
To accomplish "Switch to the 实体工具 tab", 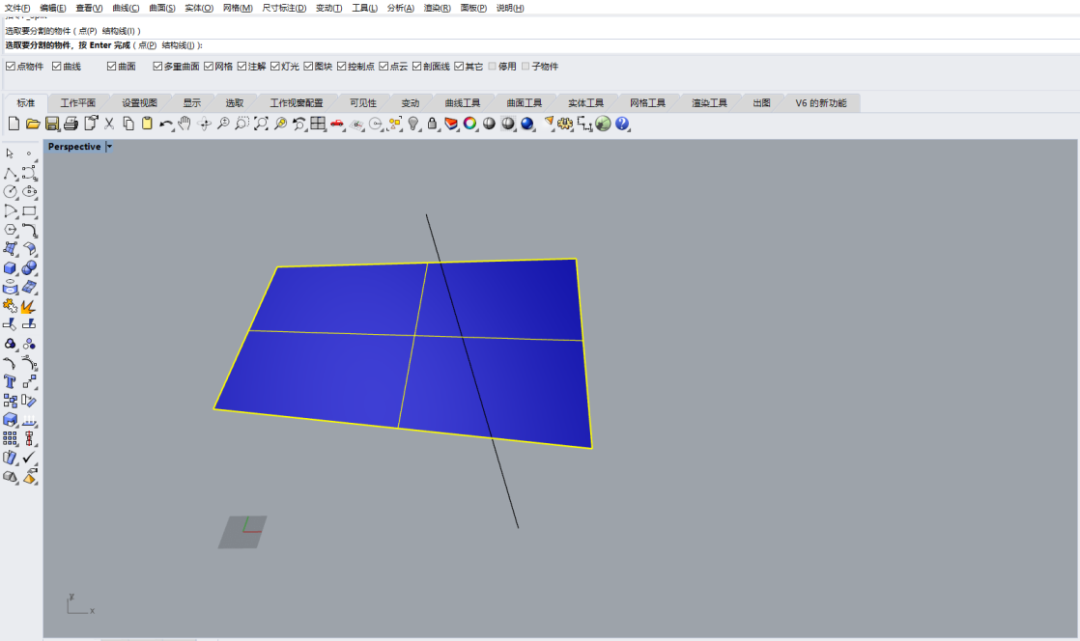I will click(x=586, y=103).
